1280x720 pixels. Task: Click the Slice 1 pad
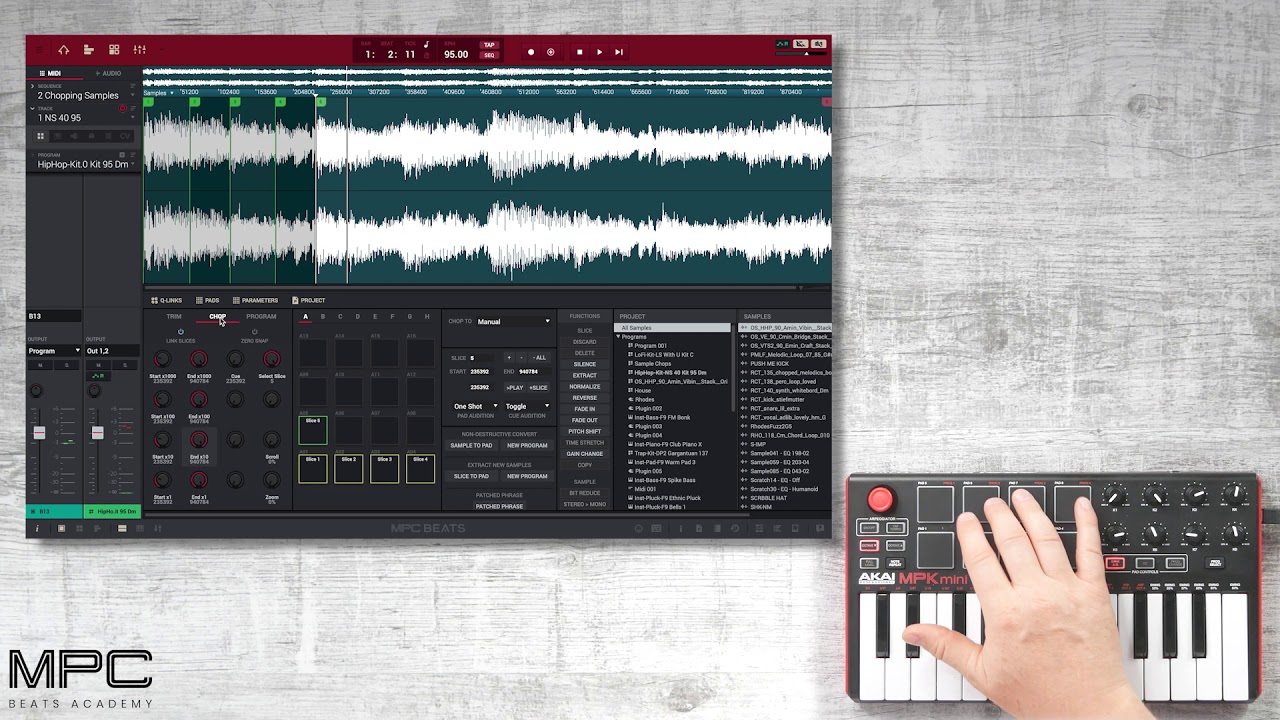point(313,468)
